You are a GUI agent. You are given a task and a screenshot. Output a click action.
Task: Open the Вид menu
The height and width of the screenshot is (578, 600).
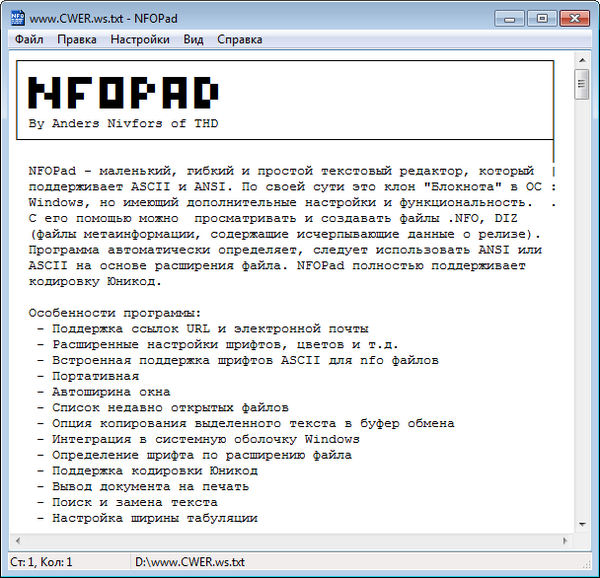point(194,40)
